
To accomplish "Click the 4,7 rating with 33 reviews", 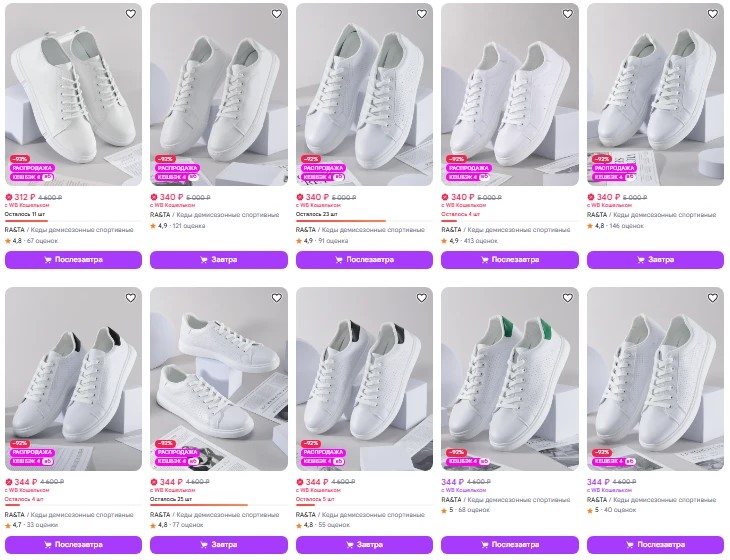I will pos(31,525).
